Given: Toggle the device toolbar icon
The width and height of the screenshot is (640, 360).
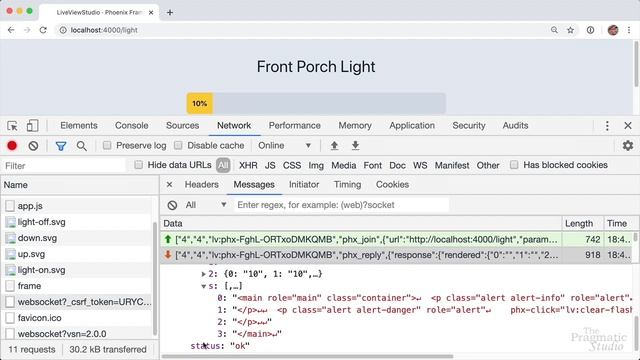Looking at the screenshot, I should 32,126.
